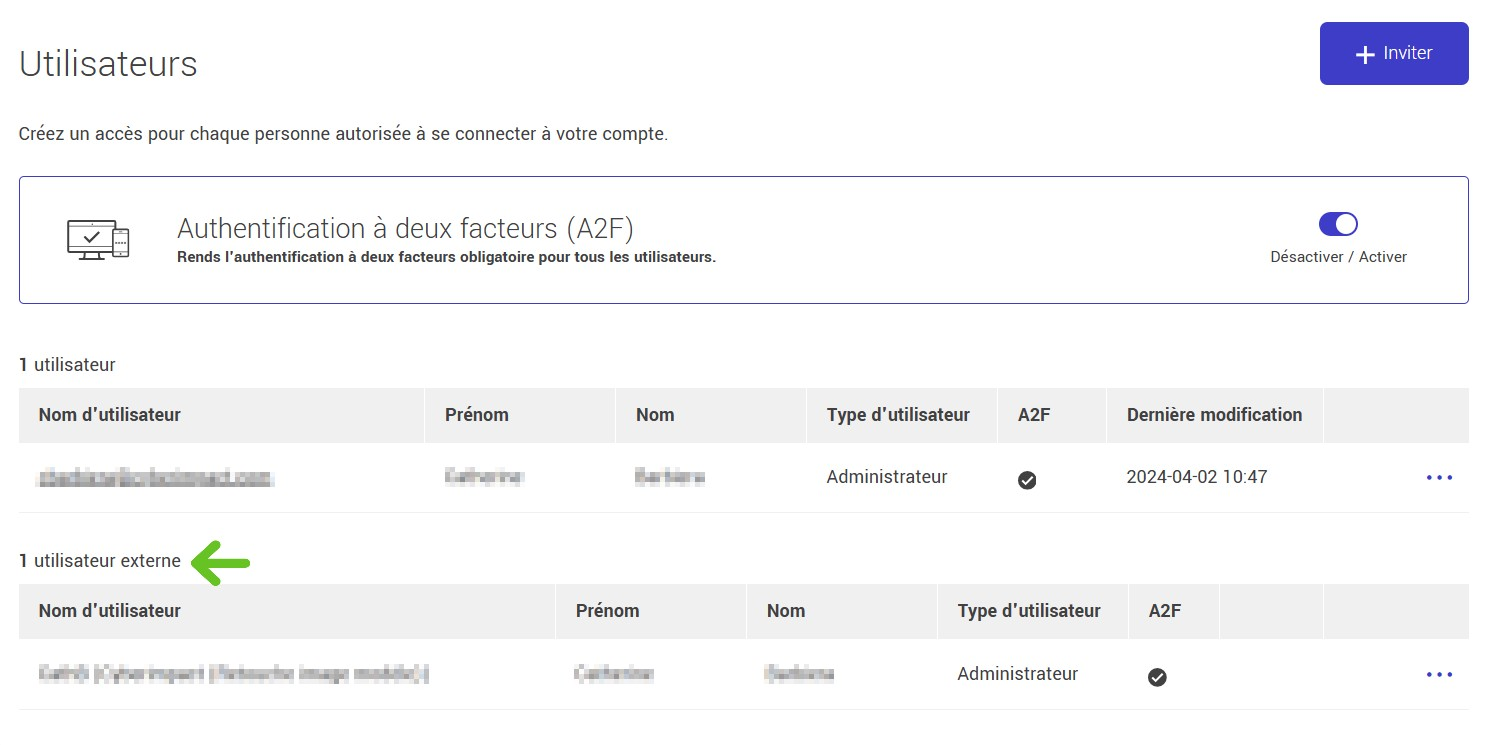Click the Inviter button
The image size is (1487, 745).
point(1393,54)
